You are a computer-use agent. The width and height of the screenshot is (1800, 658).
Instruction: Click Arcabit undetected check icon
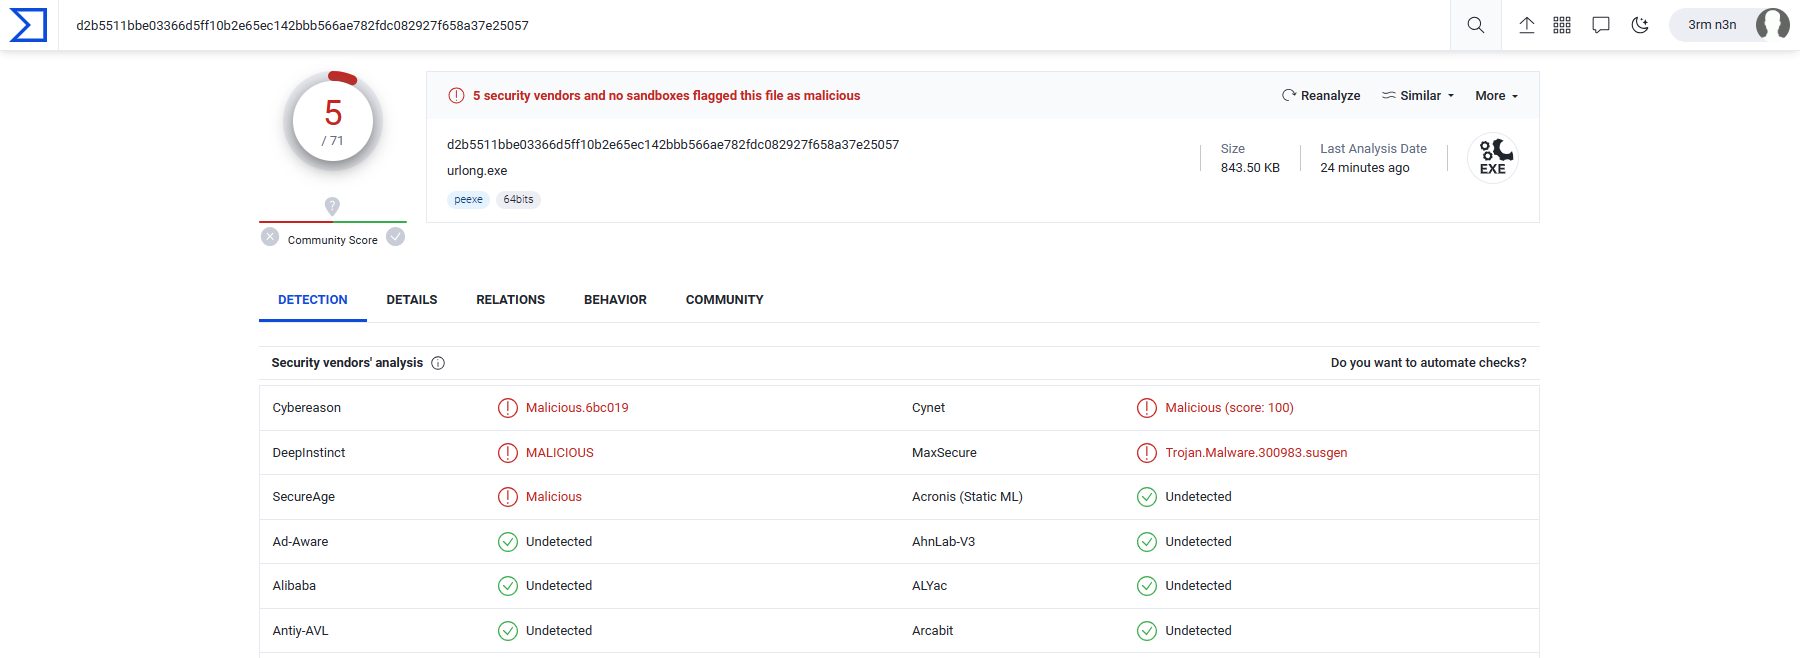tap(1147, 631)
